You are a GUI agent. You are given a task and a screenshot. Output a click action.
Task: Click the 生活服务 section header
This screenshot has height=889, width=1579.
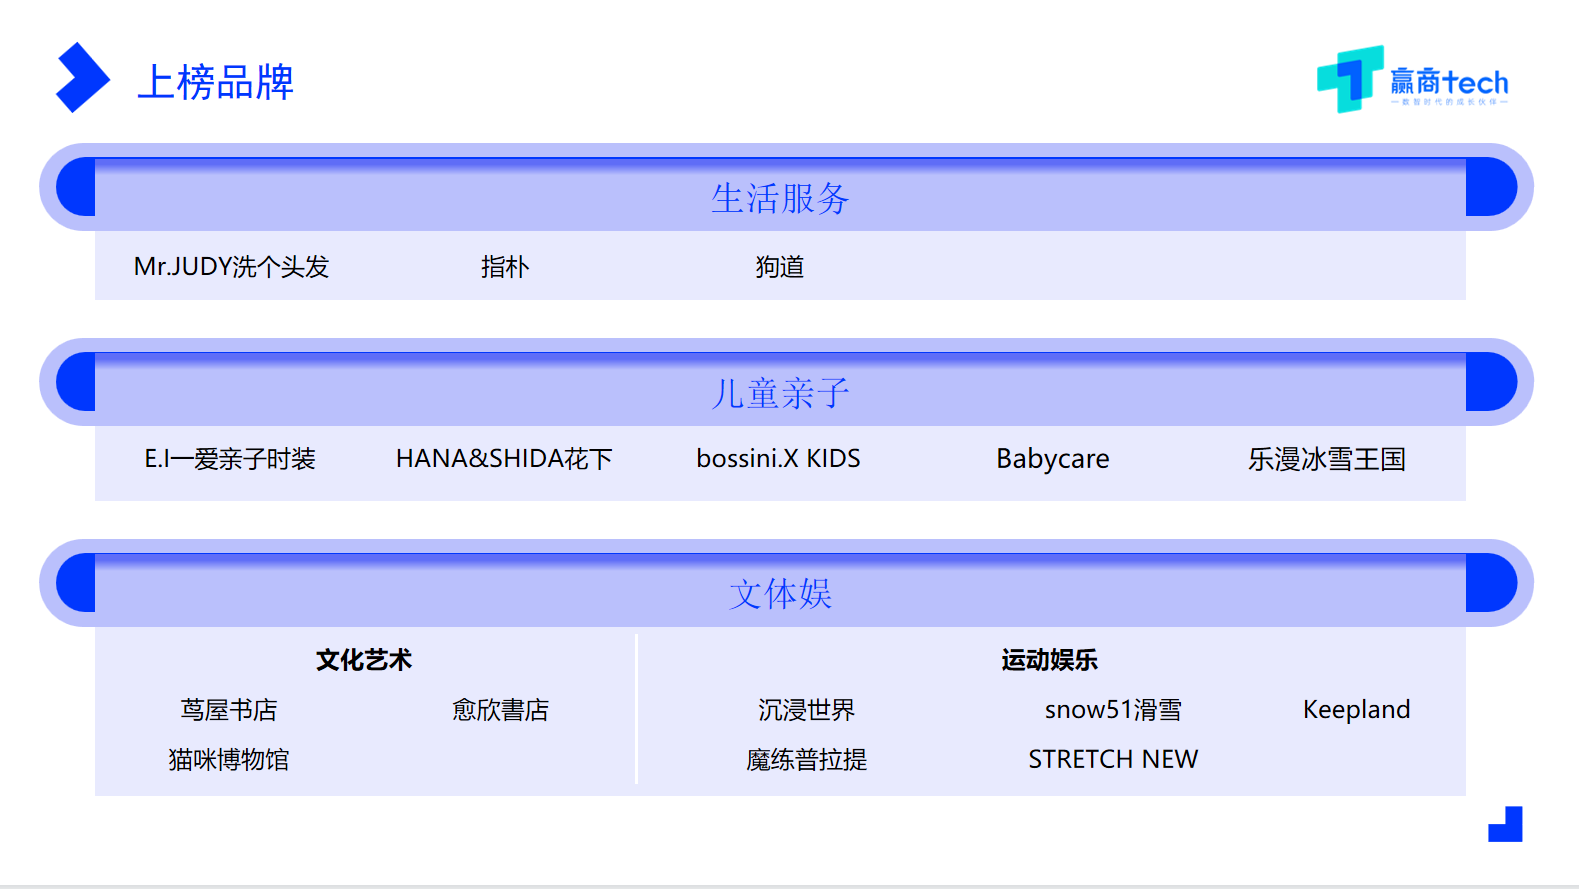click(x=780, y=198)
